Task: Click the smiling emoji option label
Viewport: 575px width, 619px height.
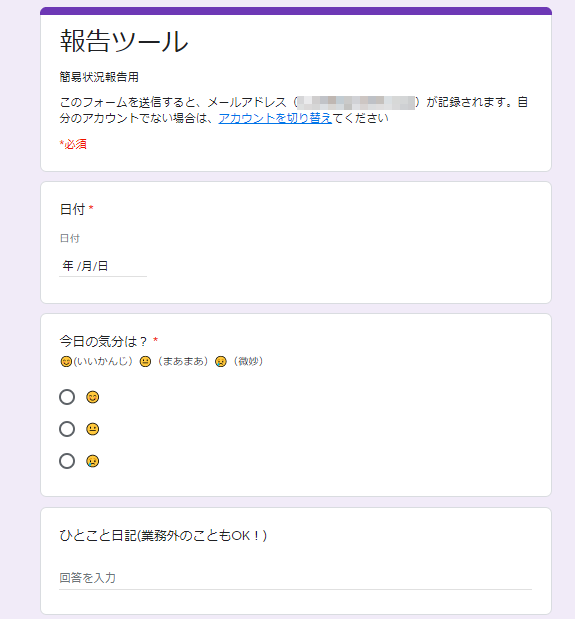Action: click(93, 397)
